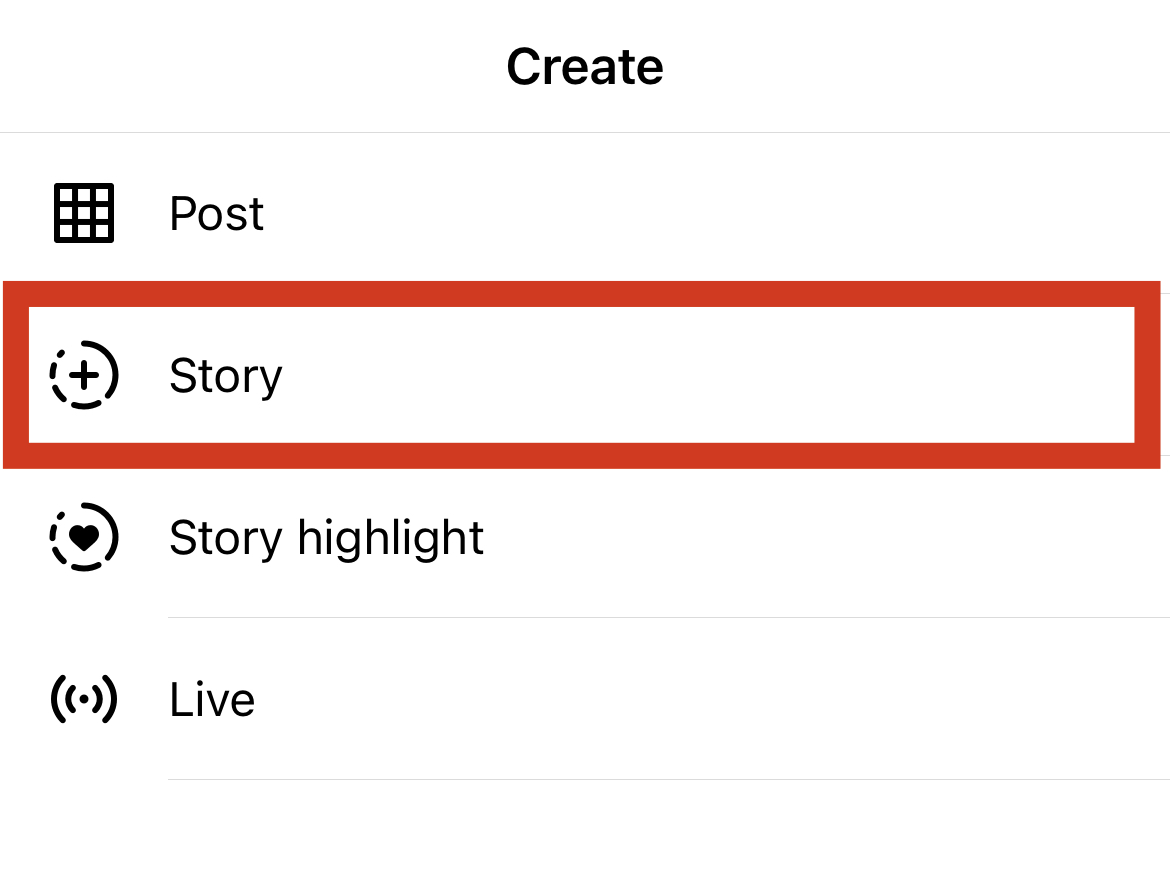
Task: Choose Story from the Create menu
Action: (x=582, y=375)
